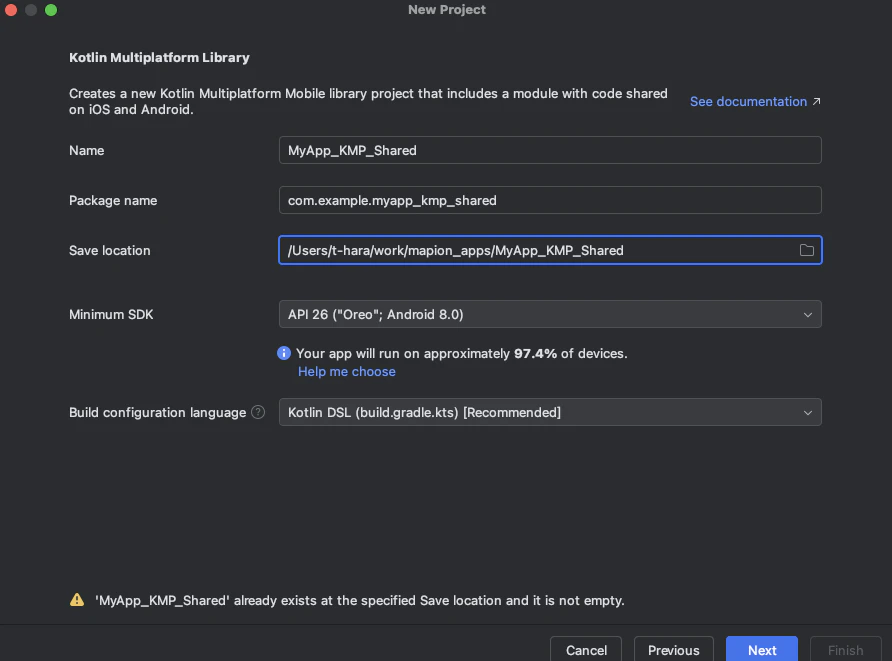892x661 pixels.
Task: Click the Build configuration language label
Action: [x=158, y=412]
